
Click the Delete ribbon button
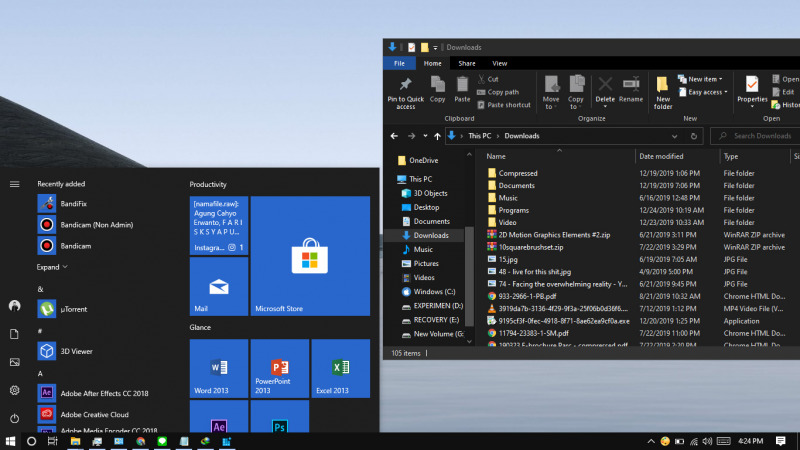pos(605,93)
